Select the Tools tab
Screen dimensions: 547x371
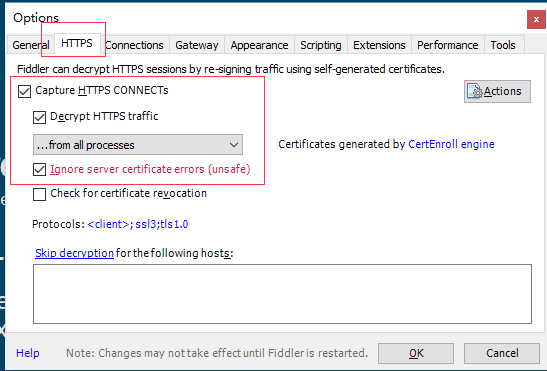503,45
